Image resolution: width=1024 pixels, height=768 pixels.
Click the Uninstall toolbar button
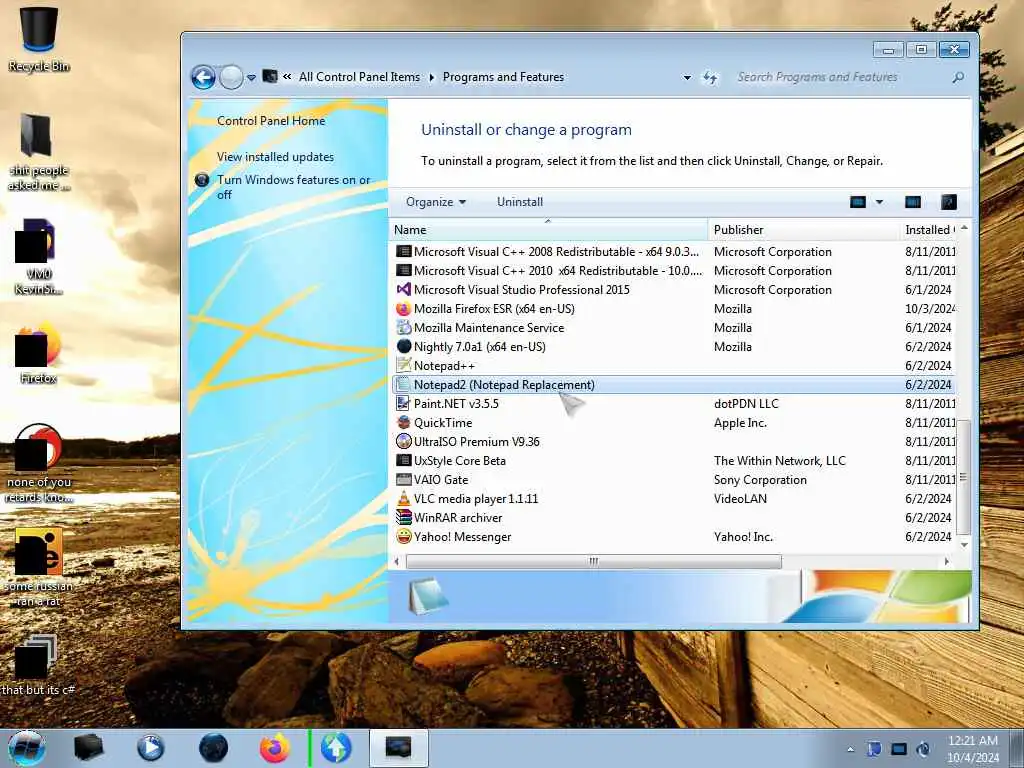coord(520,202)
